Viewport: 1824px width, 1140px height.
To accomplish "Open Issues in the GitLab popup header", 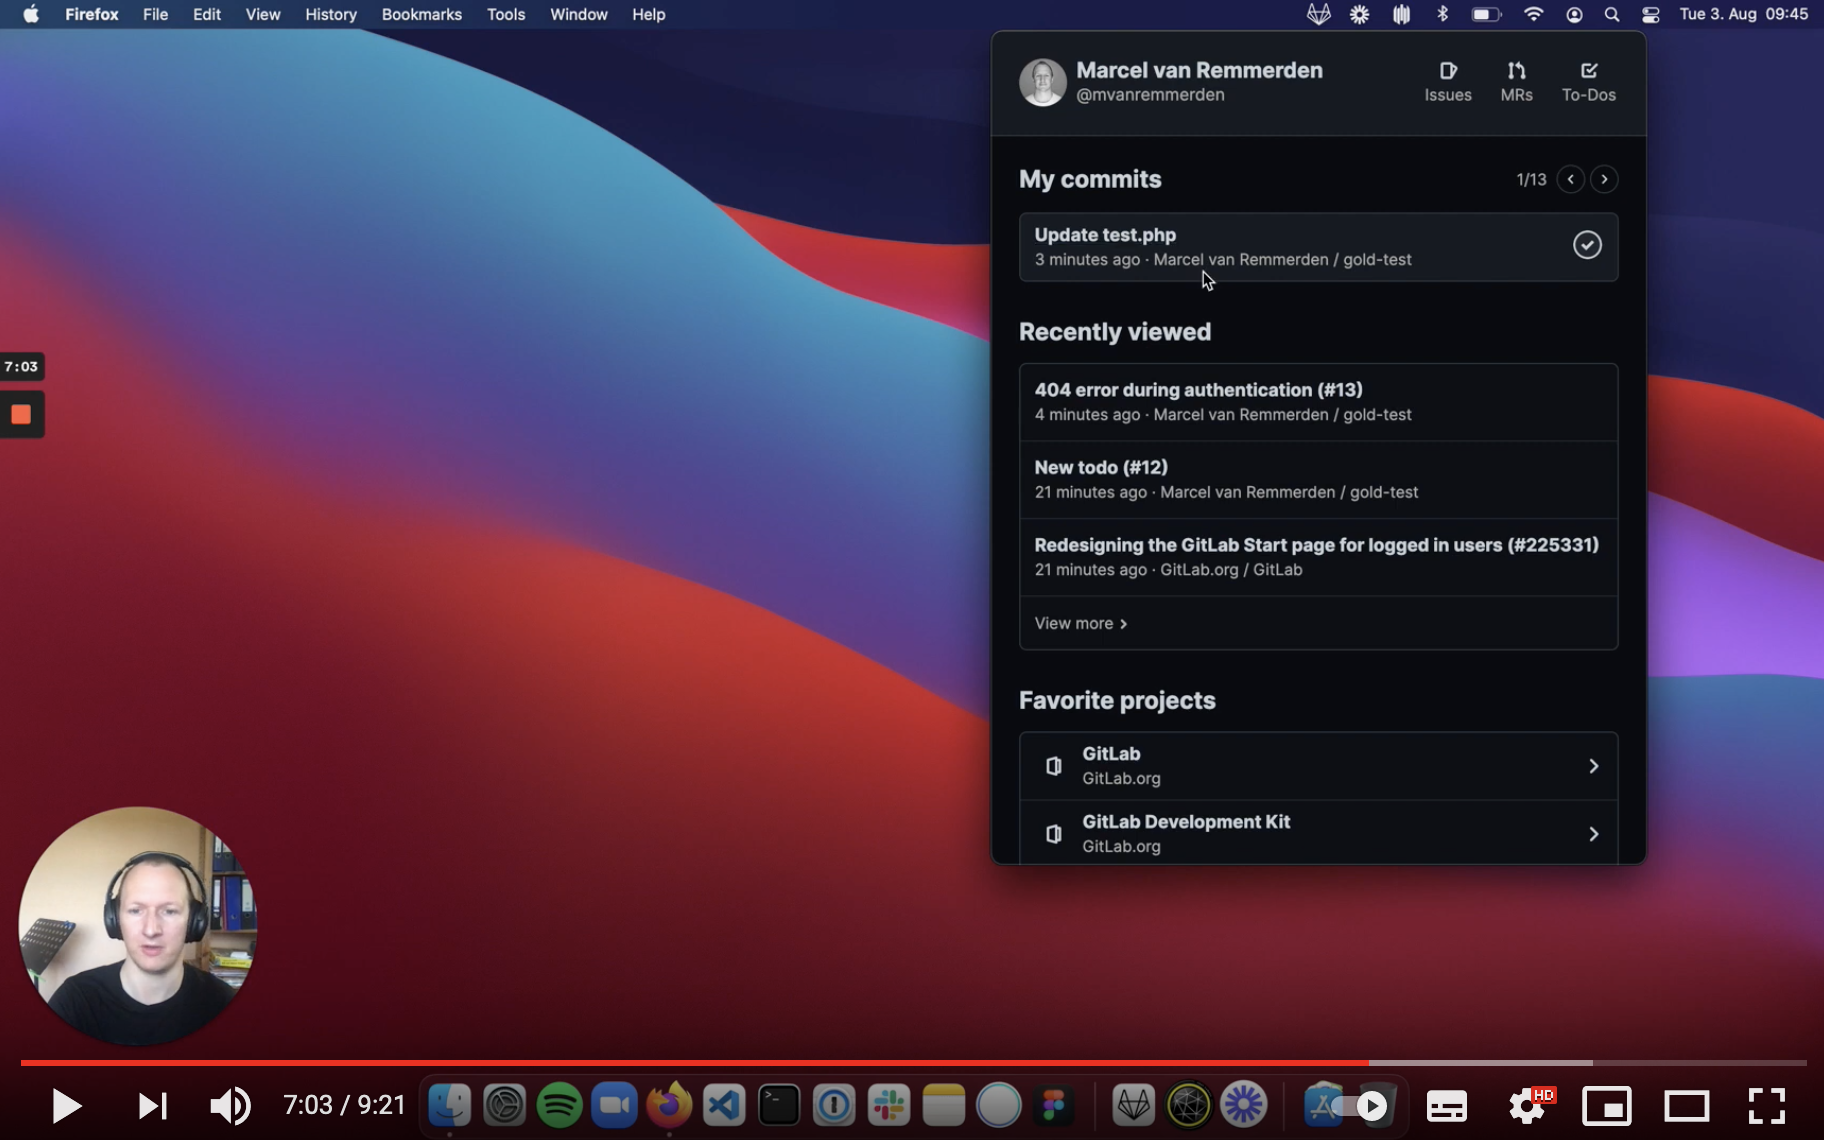I will click(x=1447, y=82).
